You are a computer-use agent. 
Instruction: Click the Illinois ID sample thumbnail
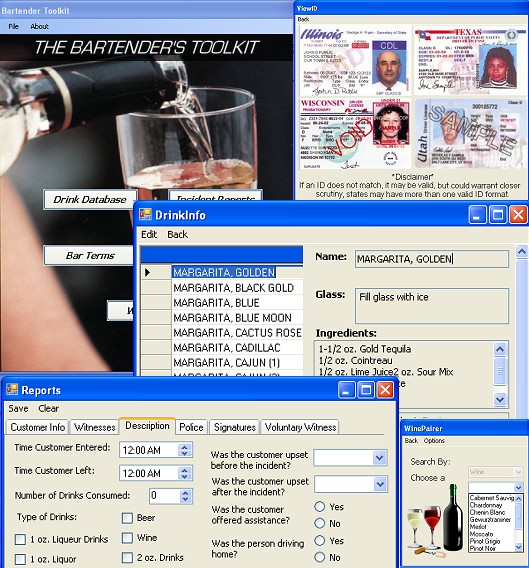click(x=355, y=60)
